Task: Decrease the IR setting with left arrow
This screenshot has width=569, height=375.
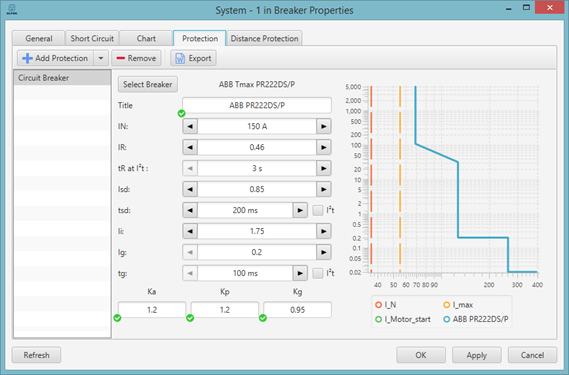Action: [190, 147]
